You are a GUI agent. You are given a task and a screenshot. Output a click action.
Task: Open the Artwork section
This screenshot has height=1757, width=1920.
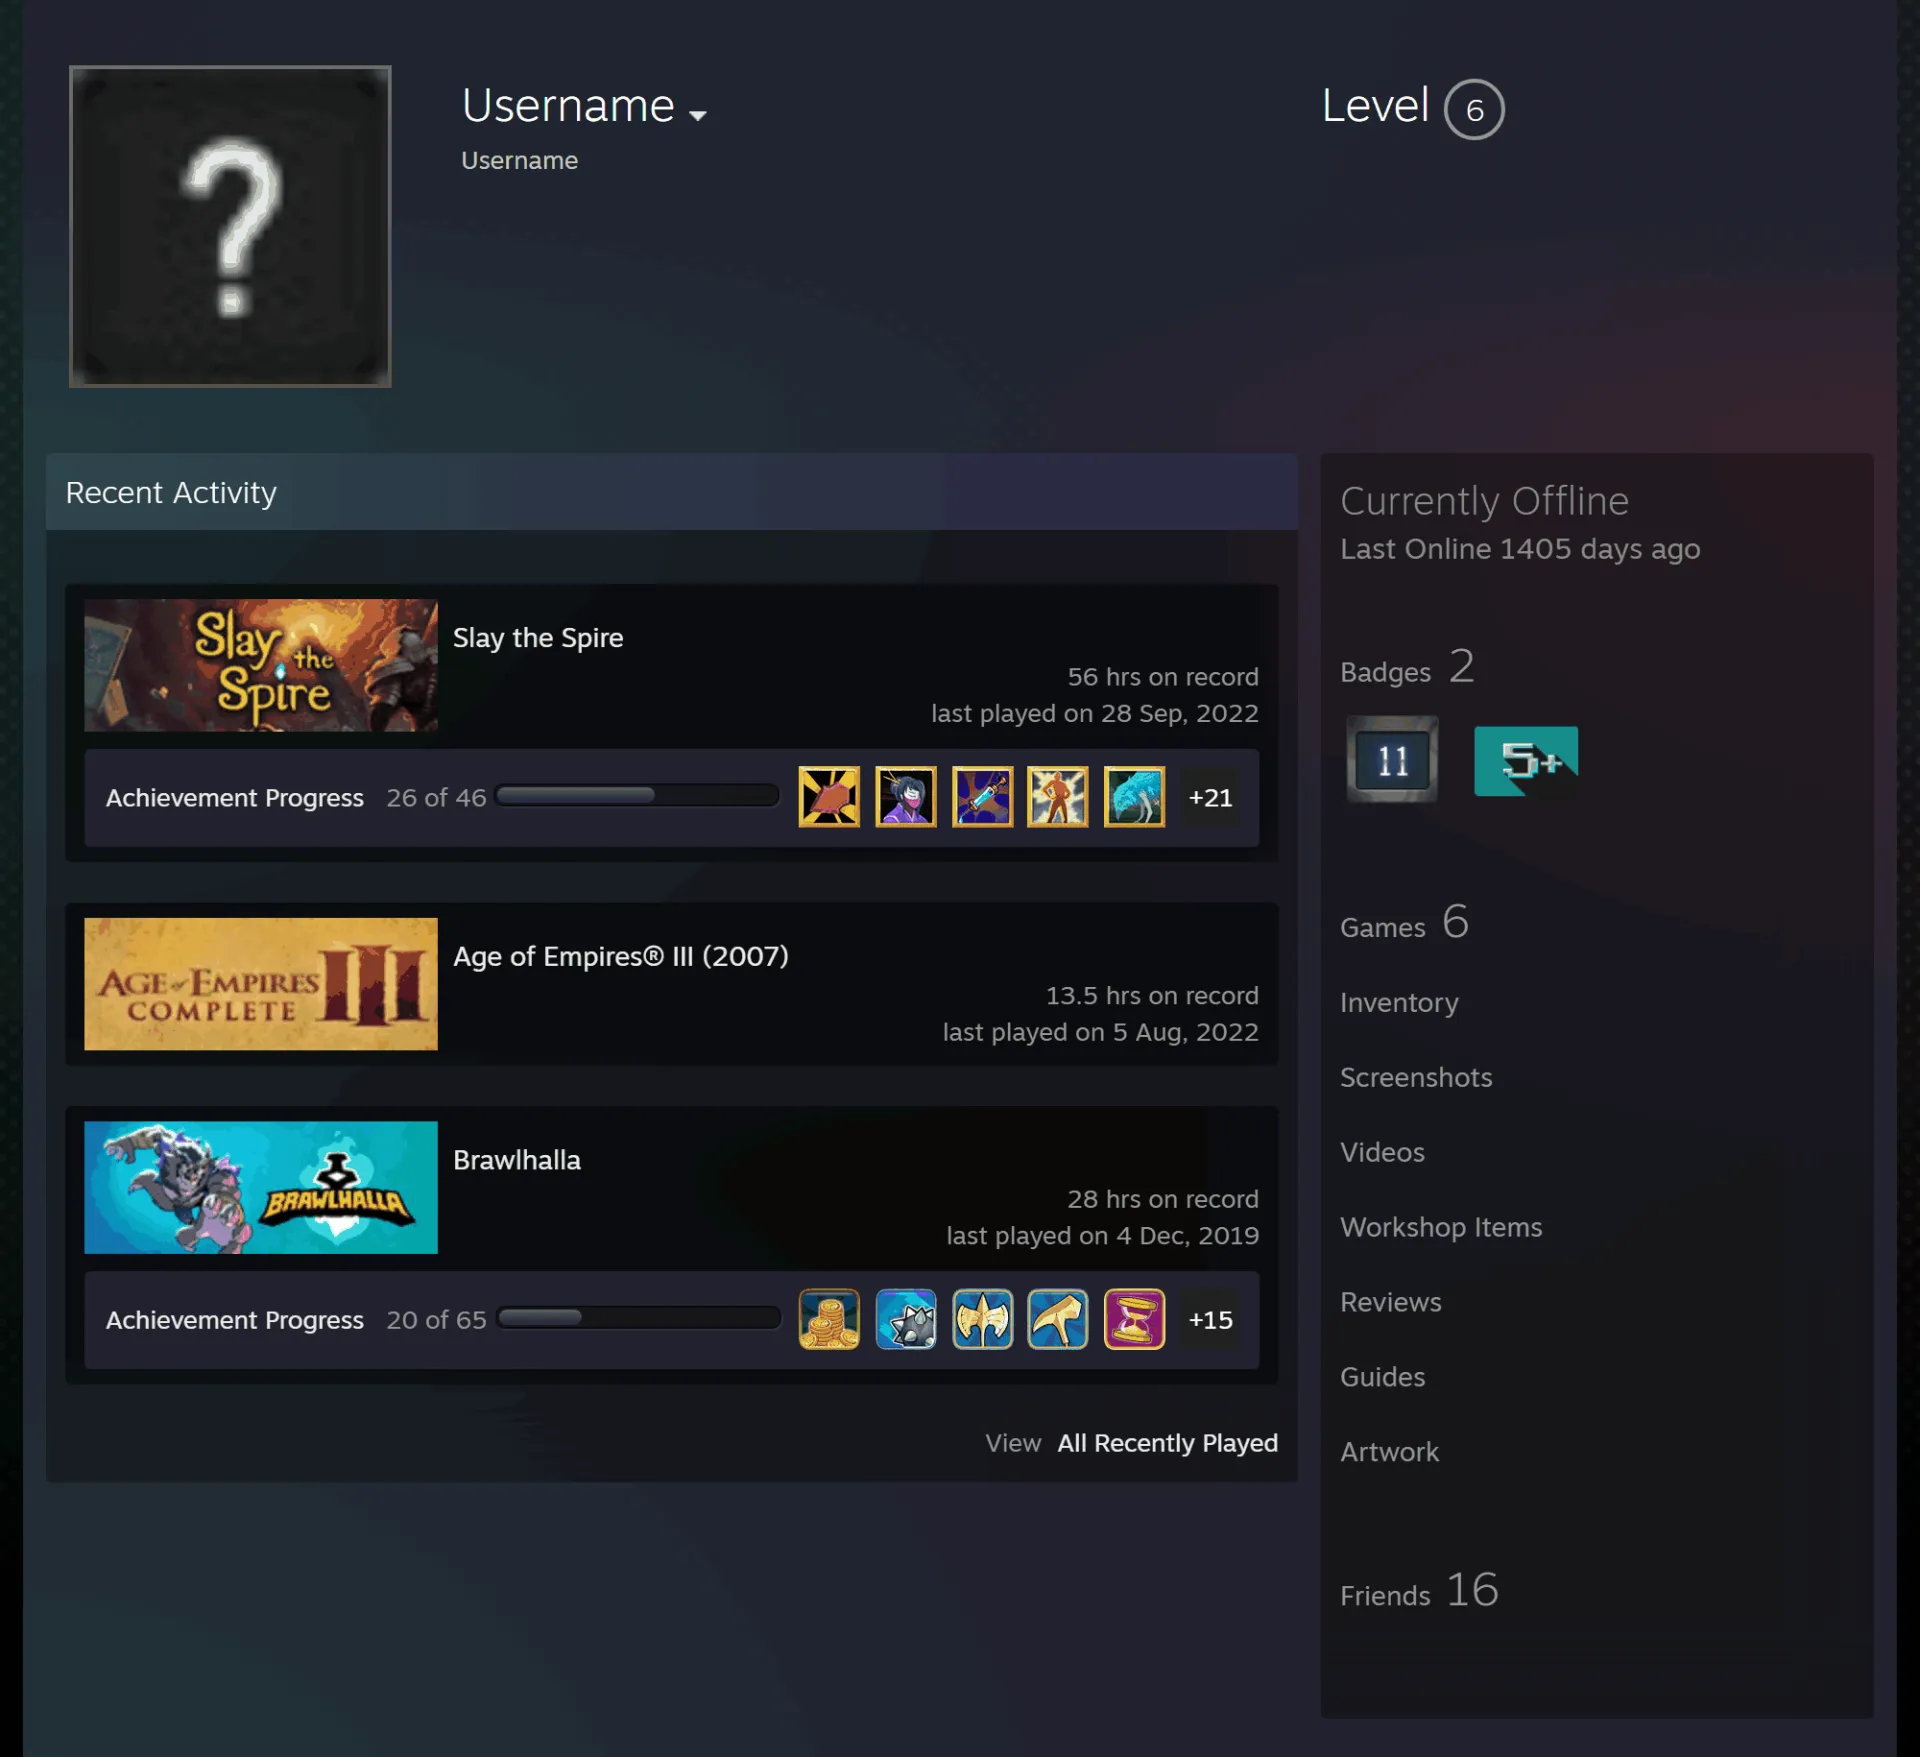point(1389,1453)
